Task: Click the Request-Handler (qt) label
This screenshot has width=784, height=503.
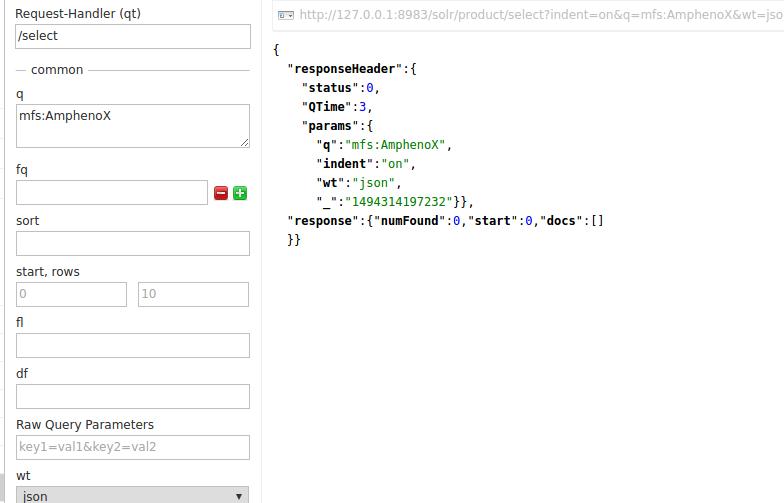Action: 78,14
